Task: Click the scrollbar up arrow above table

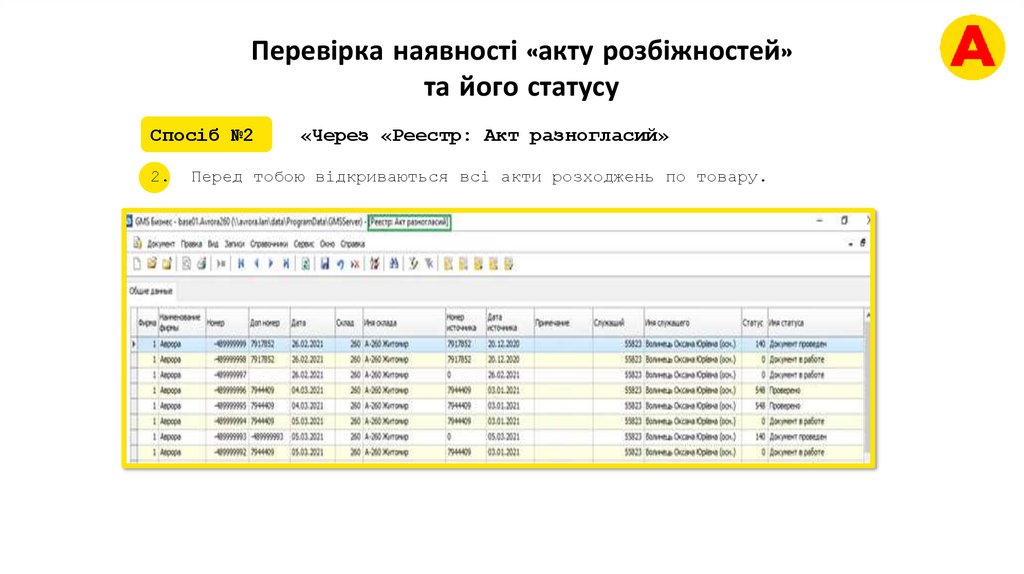Action: click(867, 315)
